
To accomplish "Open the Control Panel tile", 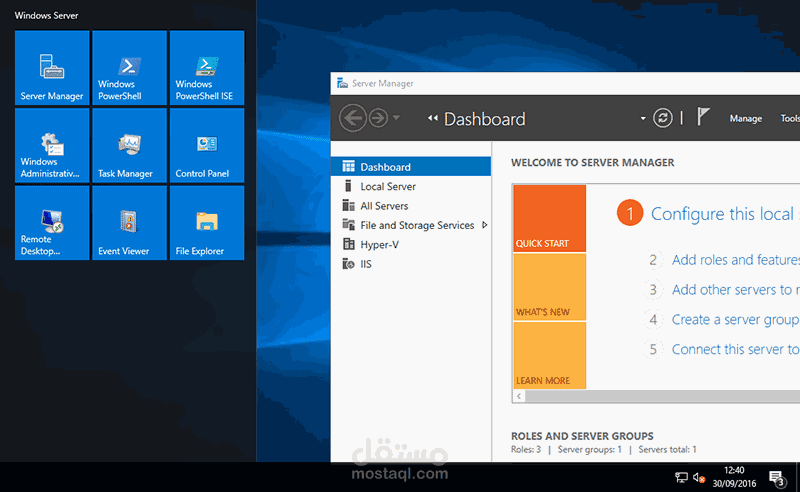I will pyautogui.click(x=207, y=145).
